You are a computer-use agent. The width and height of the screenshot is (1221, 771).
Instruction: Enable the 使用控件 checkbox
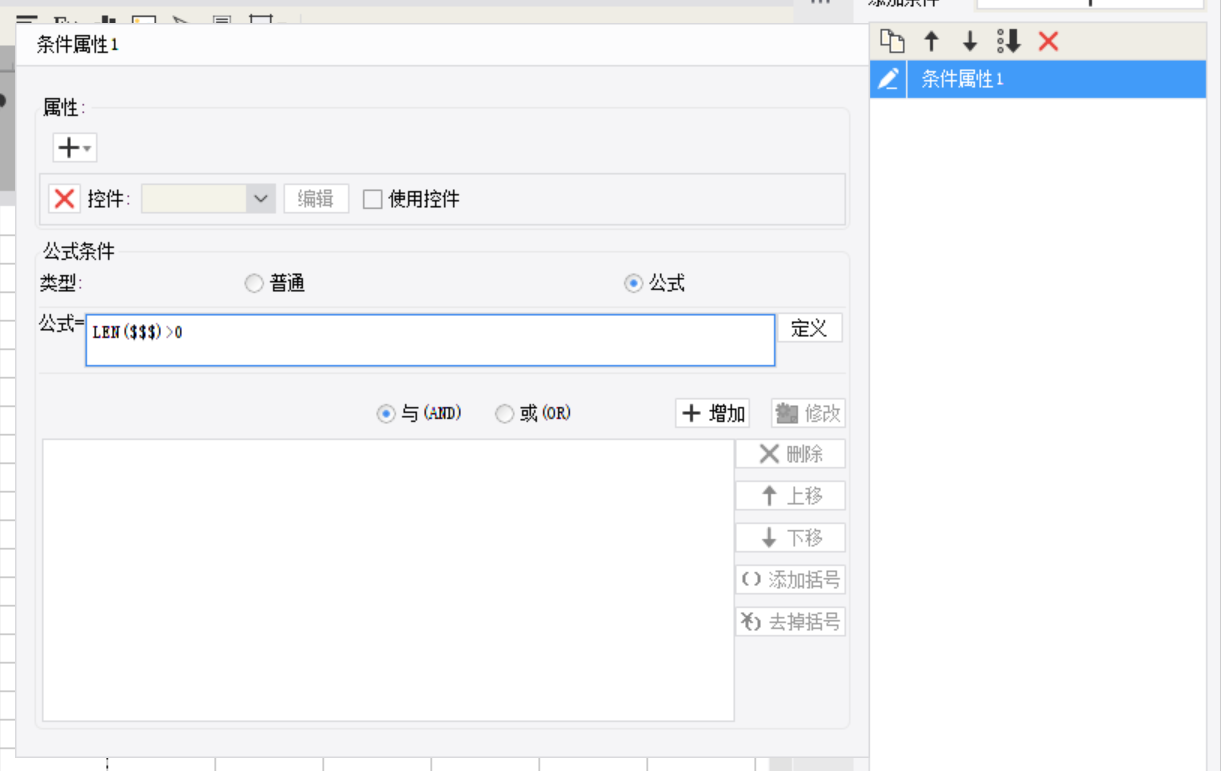[373, 199]
